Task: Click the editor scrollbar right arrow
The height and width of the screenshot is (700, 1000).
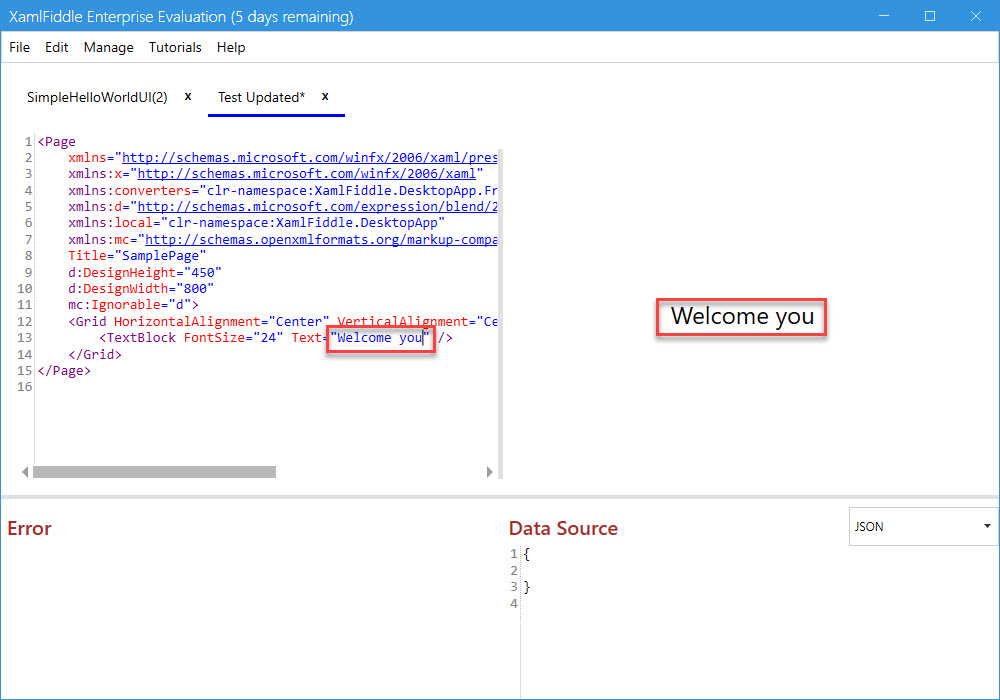Action: click(x=489, y=472)
